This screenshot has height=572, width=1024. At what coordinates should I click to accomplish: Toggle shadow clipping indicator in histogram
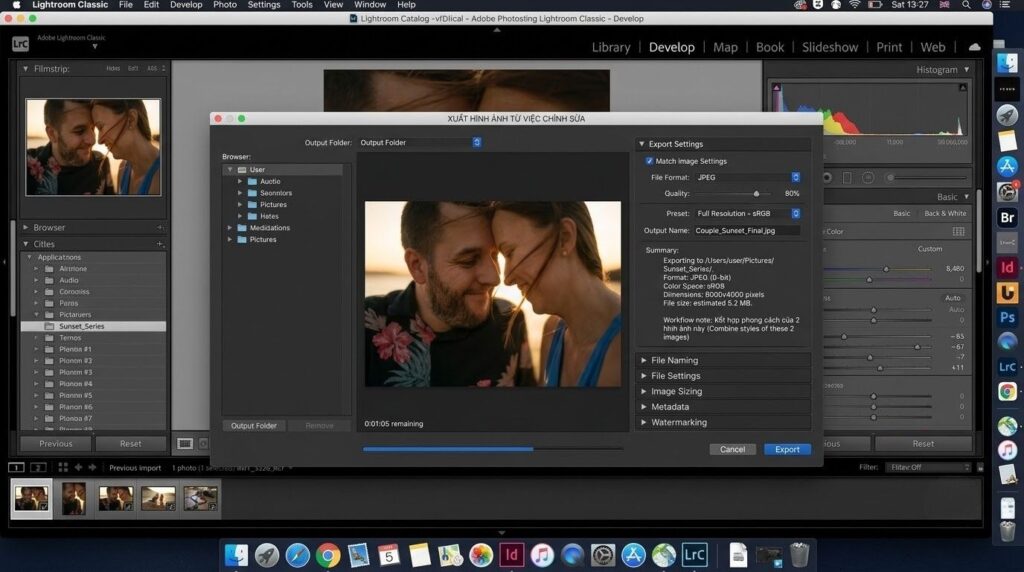coord(776,87)
